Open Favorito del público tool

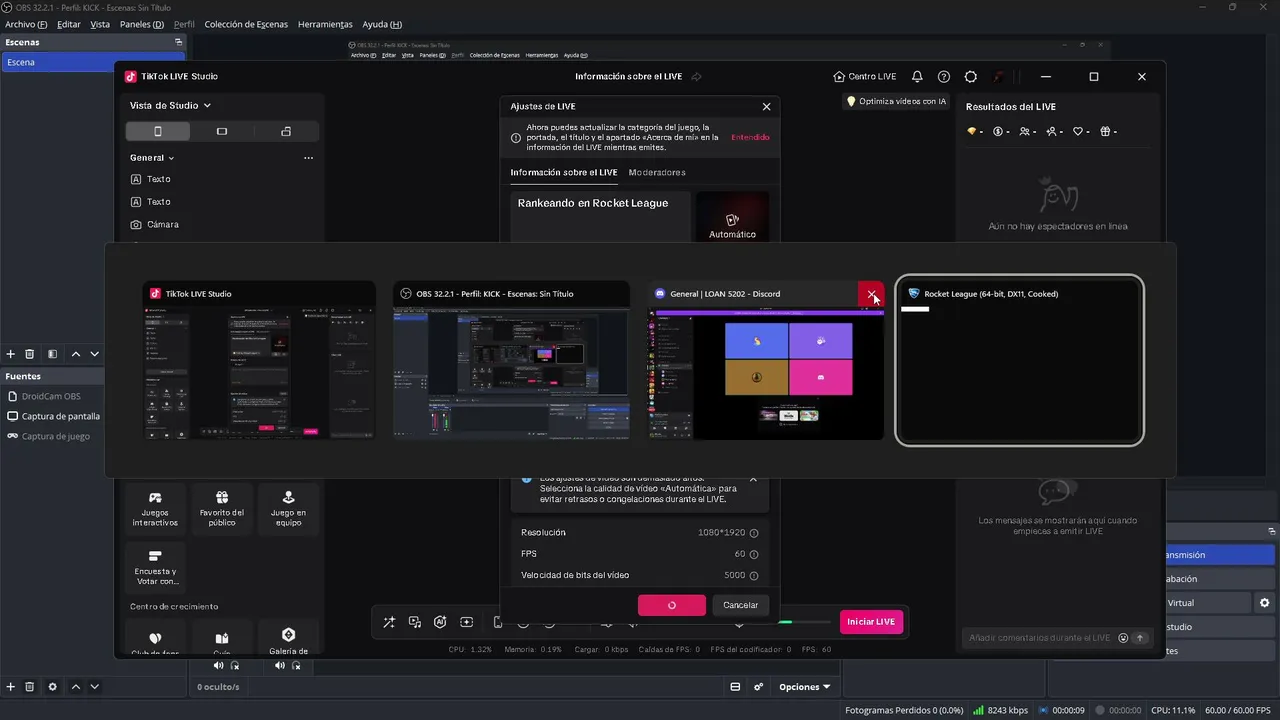point(222,510)
